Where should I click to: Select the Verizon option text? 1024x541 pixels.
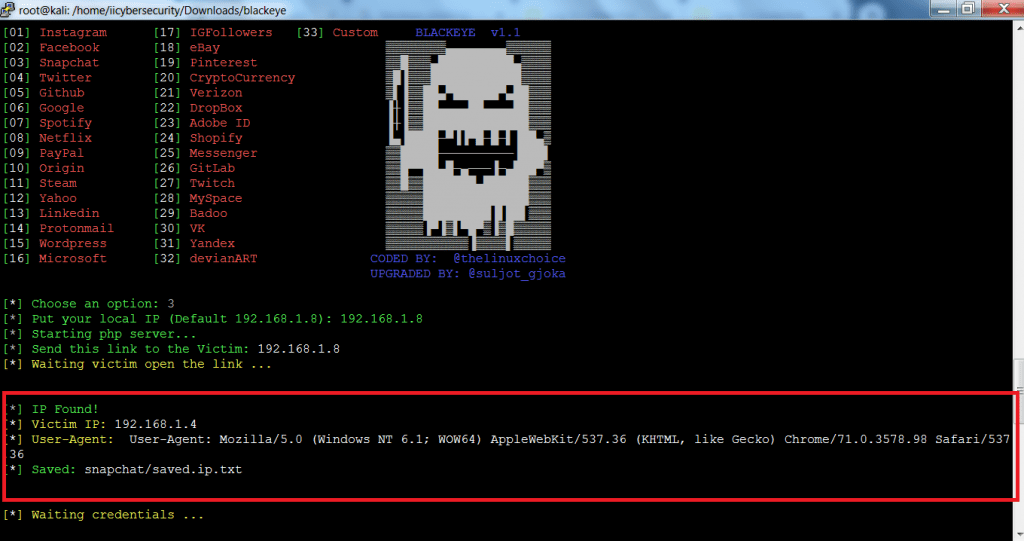[x=216, y=92]
